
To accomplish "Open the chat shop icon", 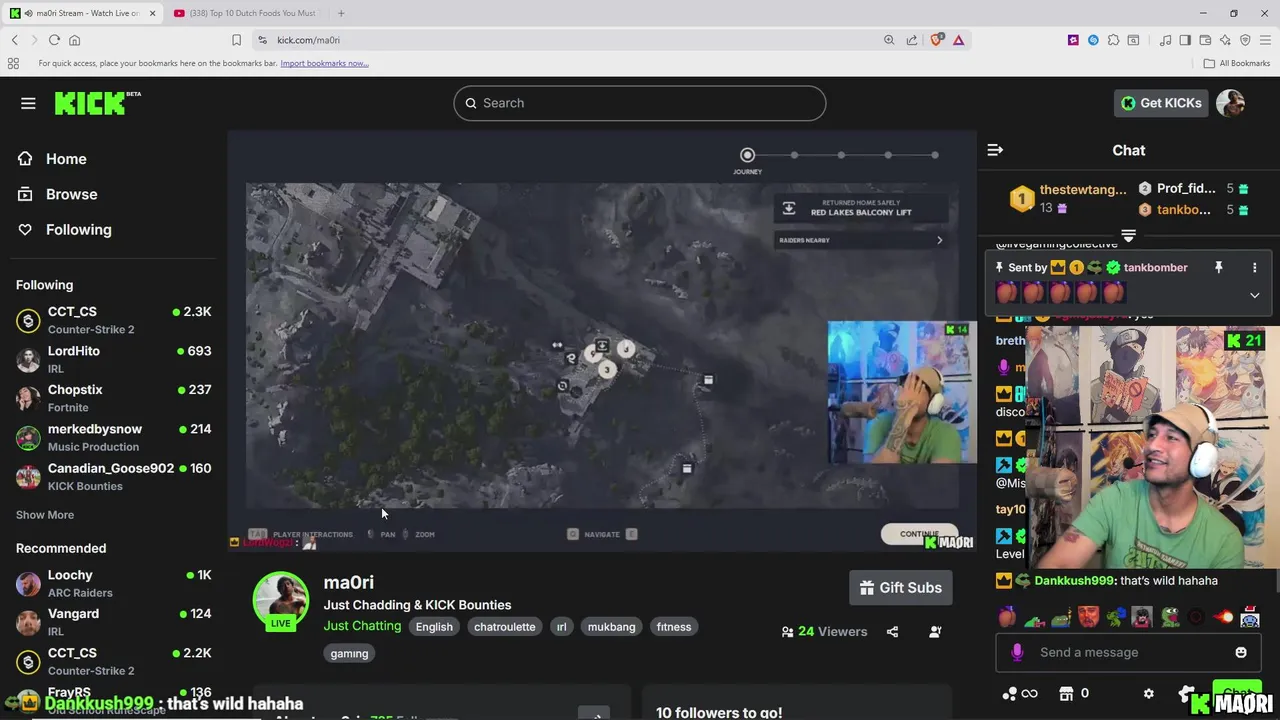I will pos(1066,693).
